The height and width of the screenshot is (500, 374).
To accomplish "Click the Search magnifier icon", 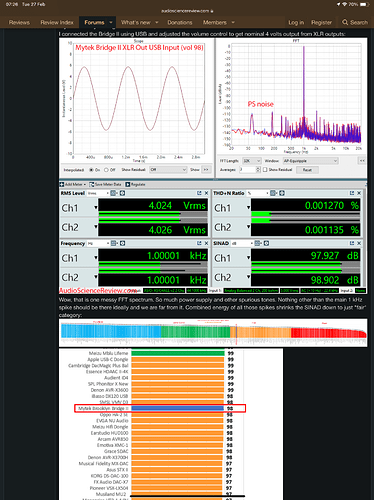I will pos(345,22).
